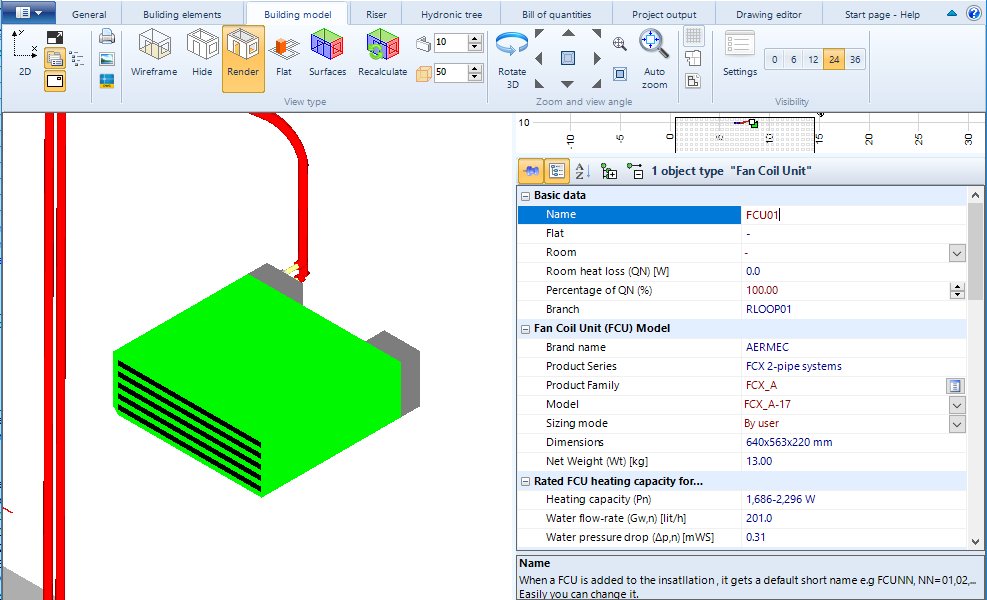The image size is (987, 600).
Task: Open the Bill of quantities tab
Action: coord(555,14)
